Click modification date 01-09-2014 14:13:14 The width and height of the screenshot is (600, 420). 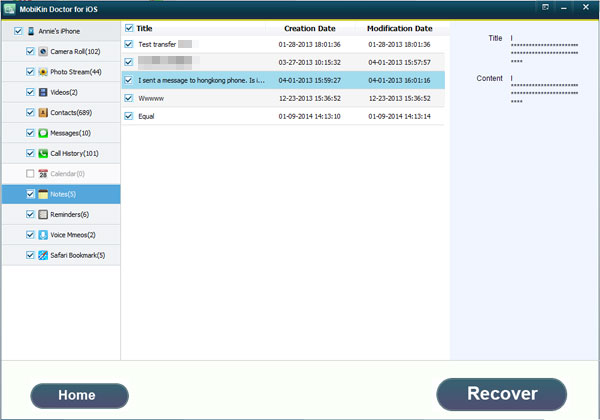(x=399, y=116)
